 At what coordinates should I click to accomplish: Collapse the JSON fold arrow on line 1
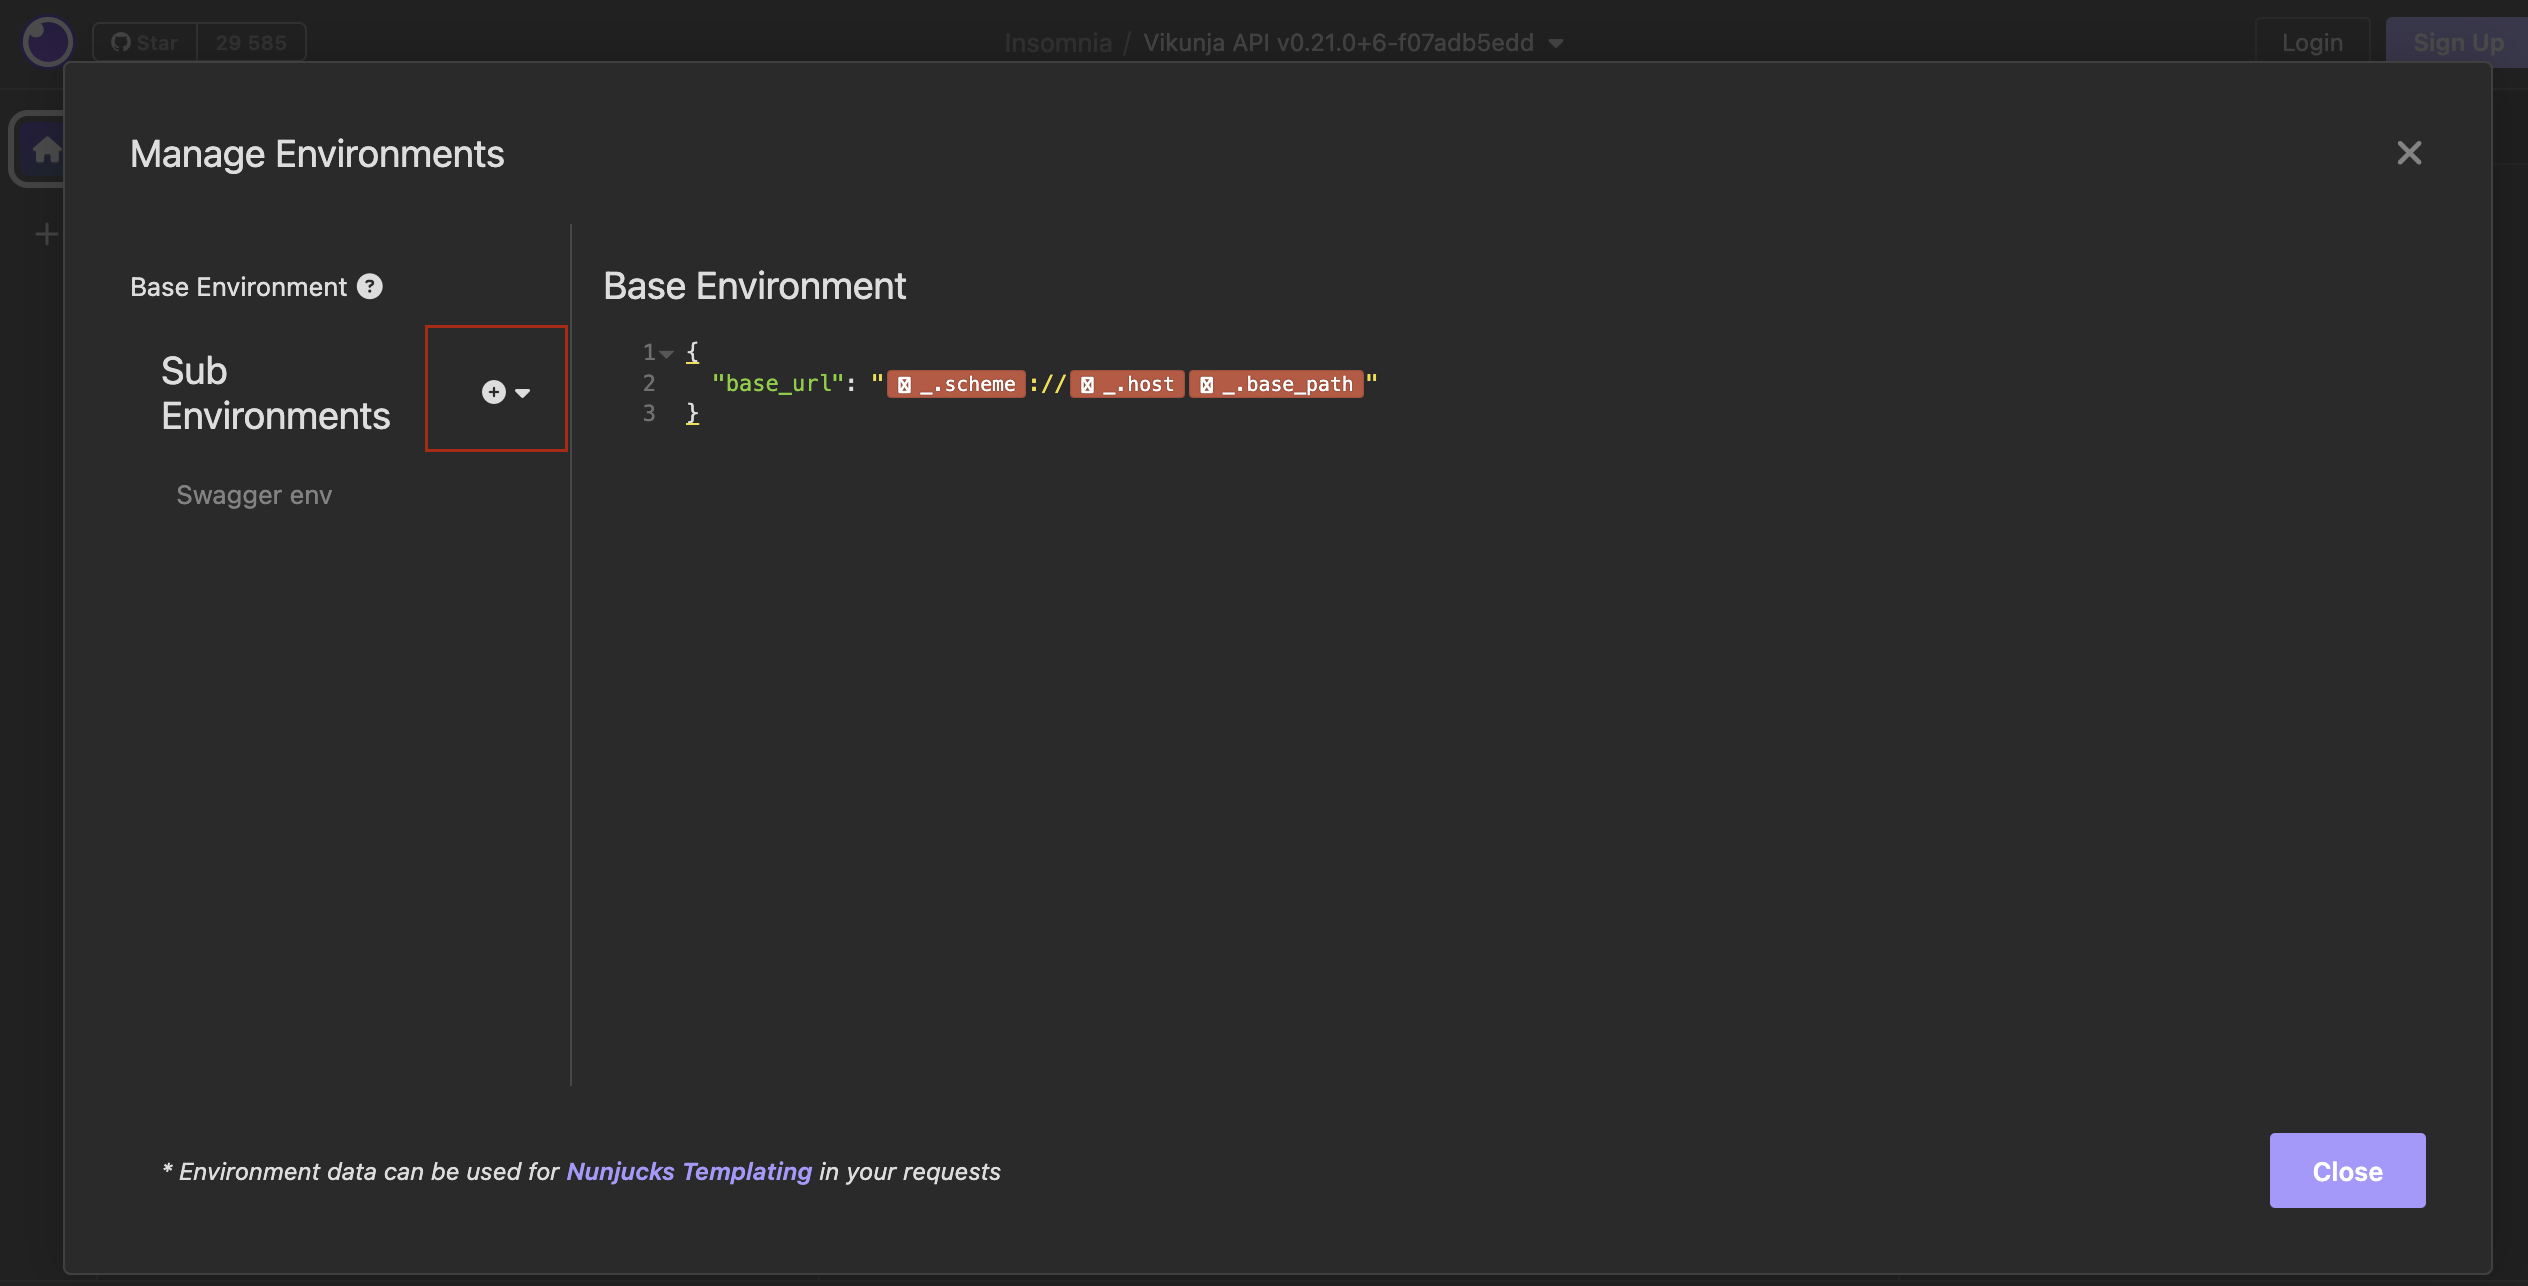click(x=666, y=353)
